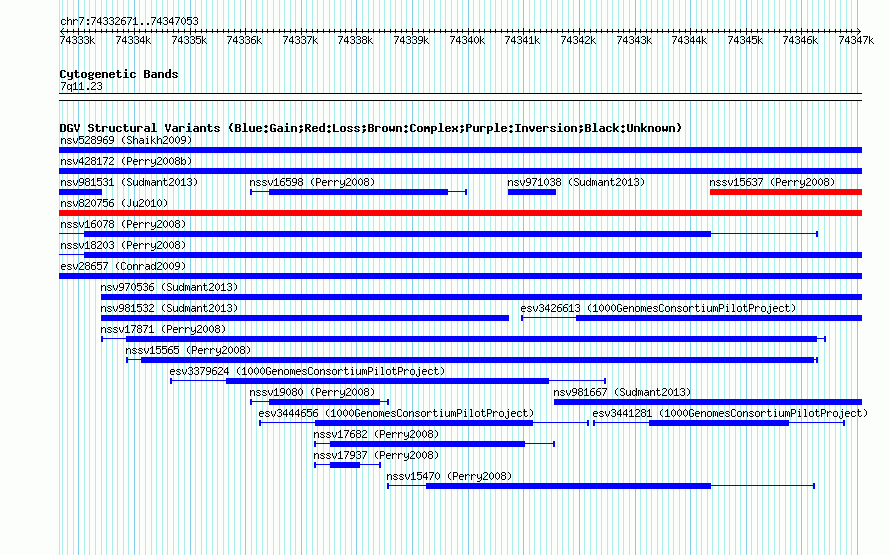Open esv3426613 (1000GenomesConsortiumPilotProject) variant
890x555 pixels.
(658, 308)
